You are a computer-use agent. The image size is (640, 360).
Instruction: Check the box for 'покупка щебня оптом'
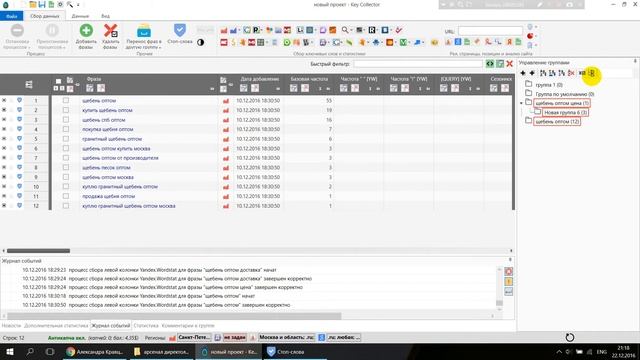66,129
